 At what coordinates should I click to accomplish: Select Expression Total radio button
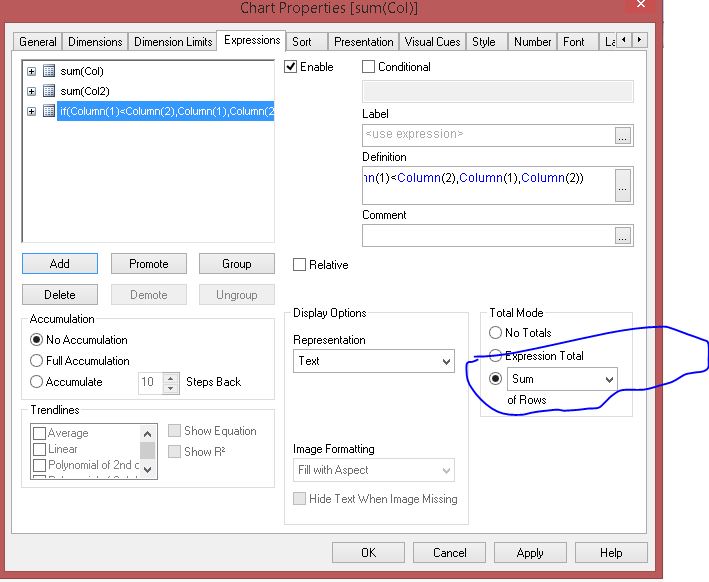tap(496, 356)
